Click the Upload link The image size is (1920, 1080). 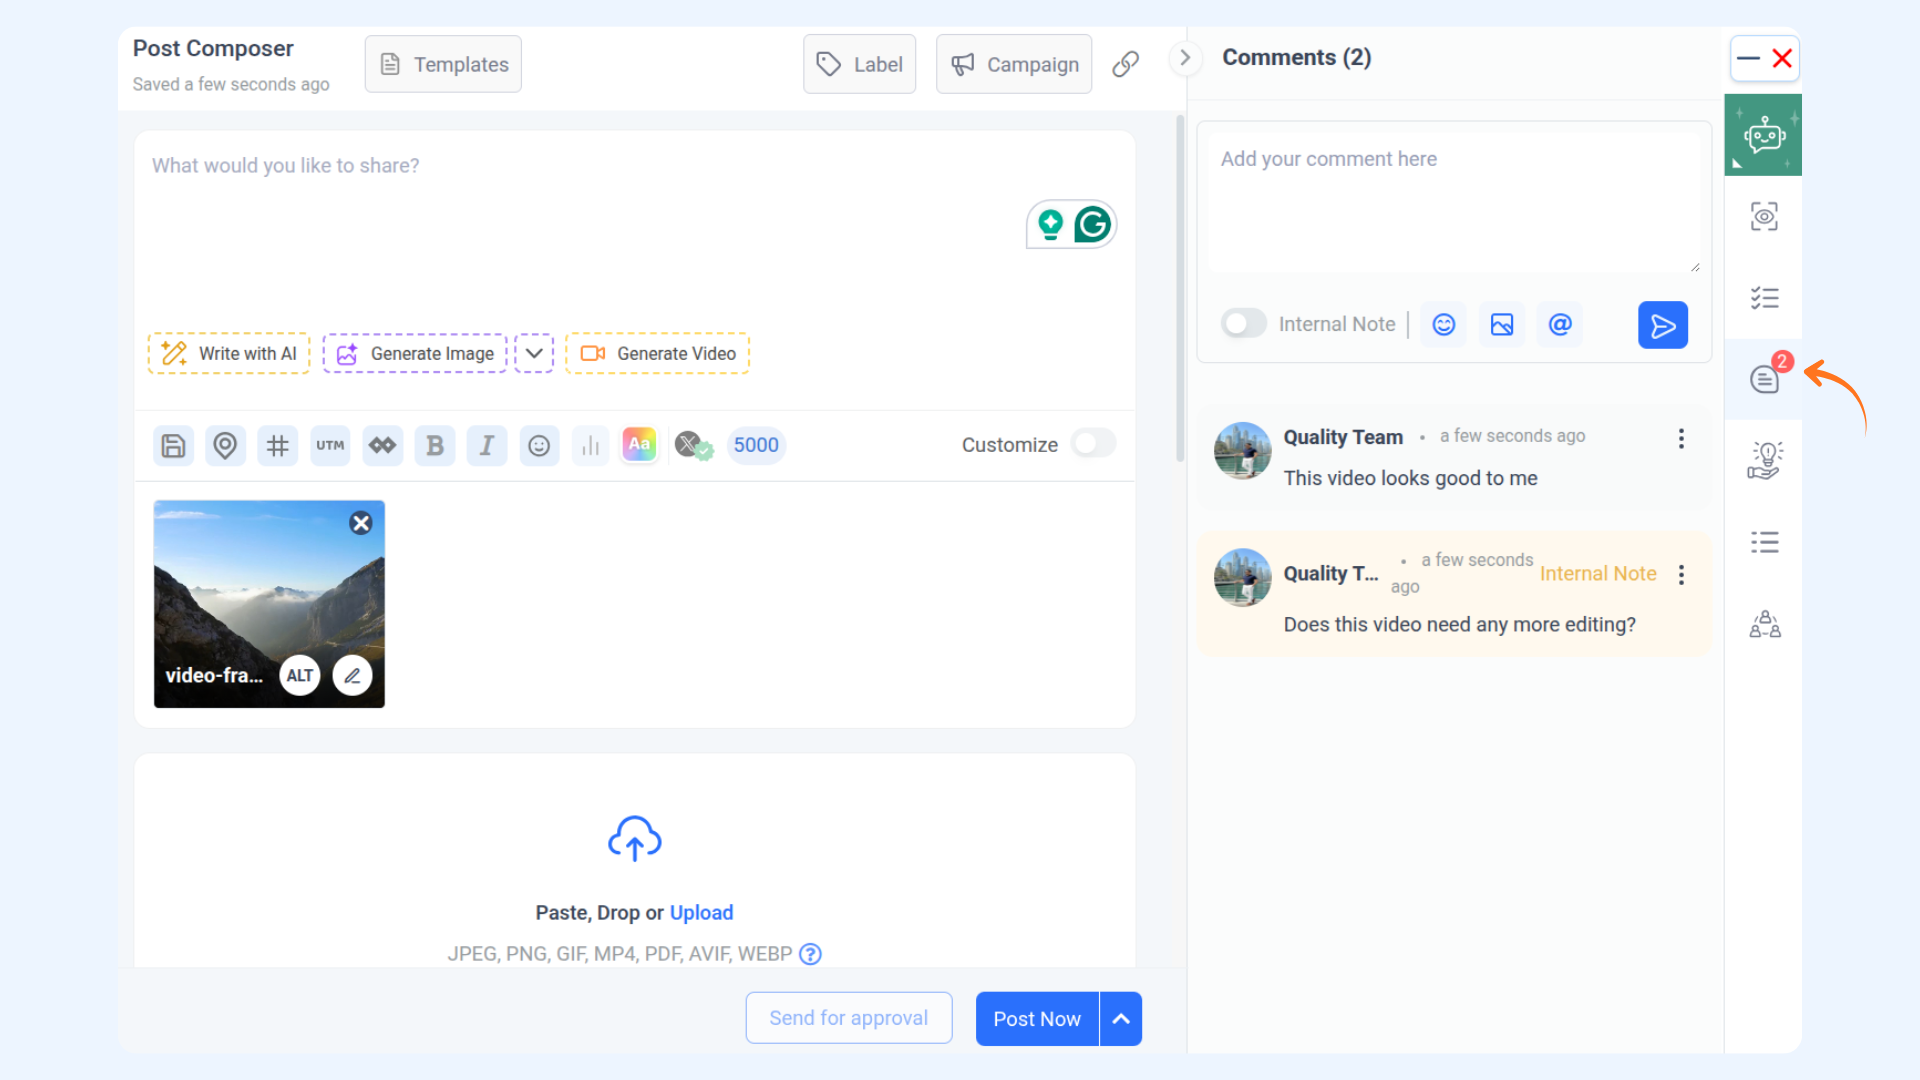click(701, 912)
